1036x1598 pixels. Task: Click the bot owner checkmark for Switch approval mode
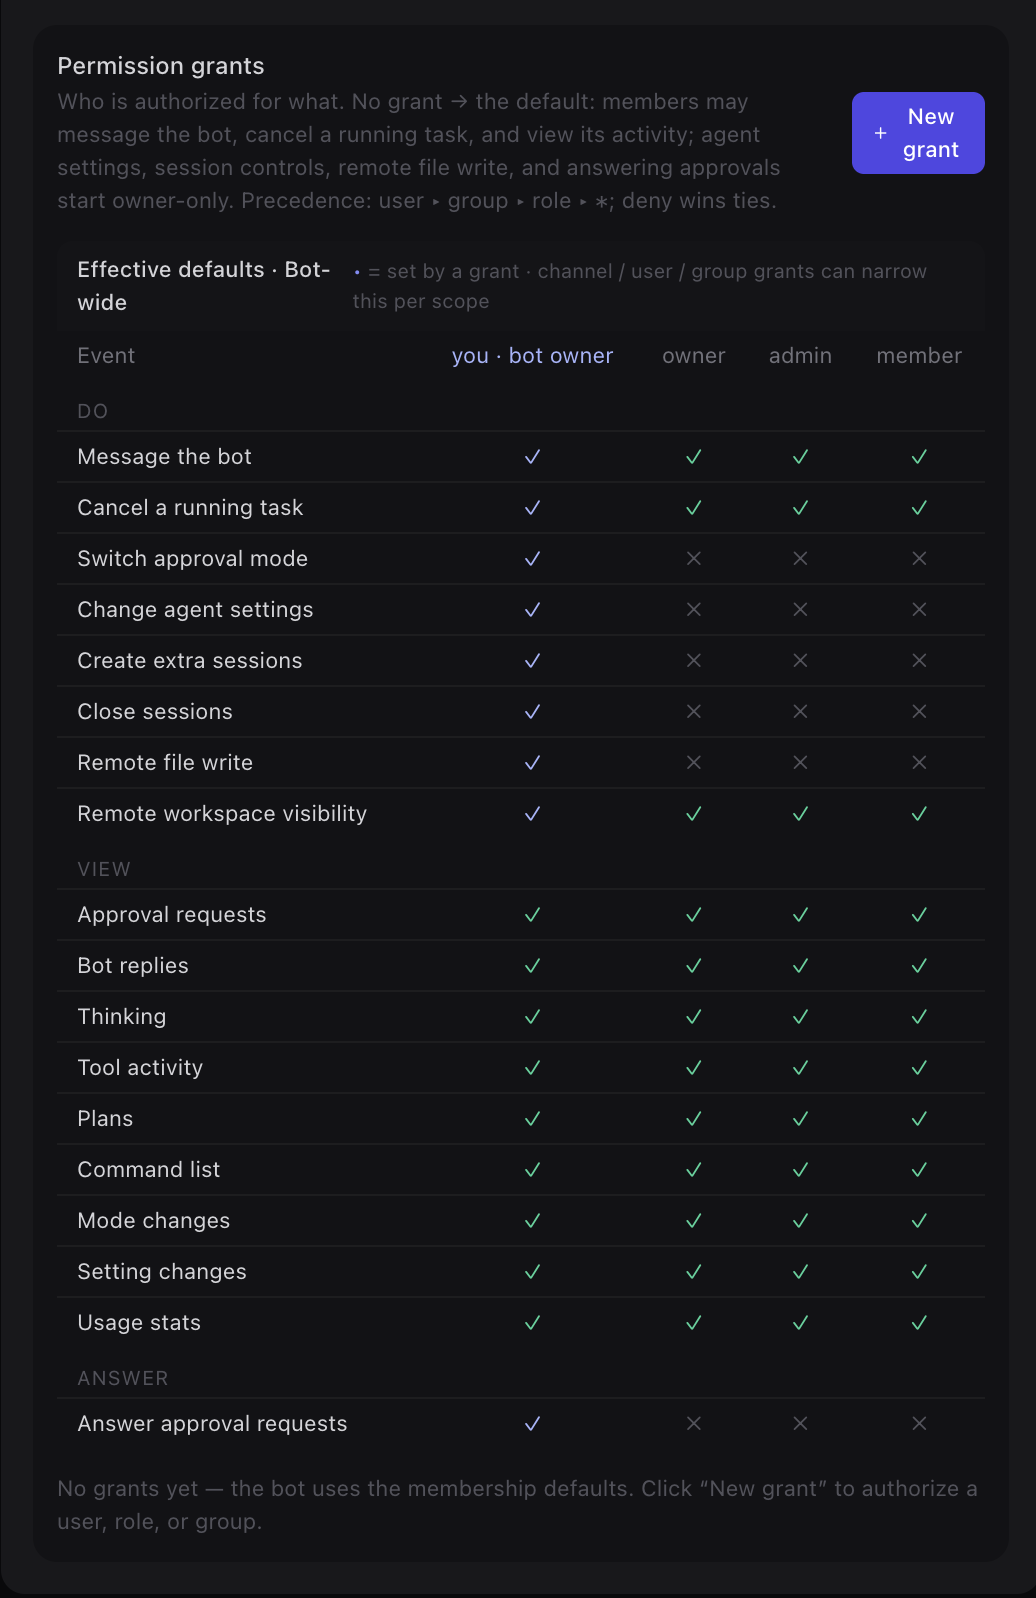click(532, 559)
